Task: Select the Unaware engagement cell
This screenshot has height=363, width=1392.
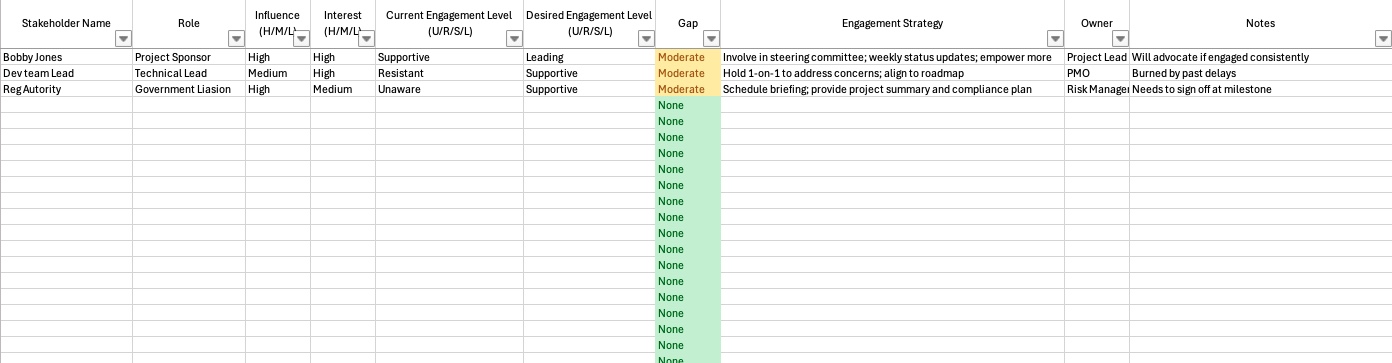Action: 449,89
